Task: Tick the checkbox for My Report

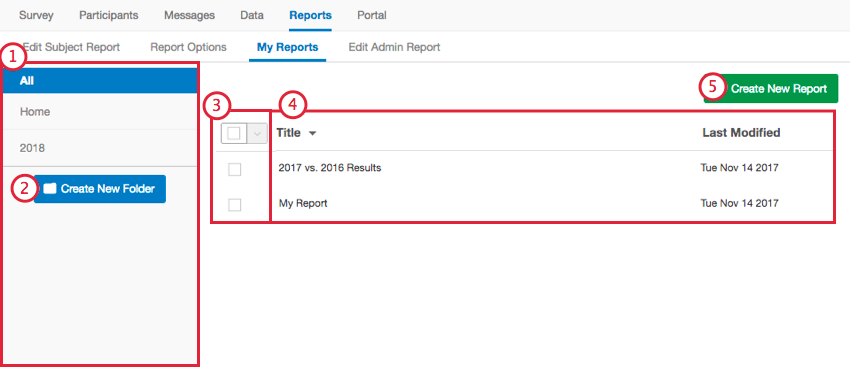Action: [234, 205]
